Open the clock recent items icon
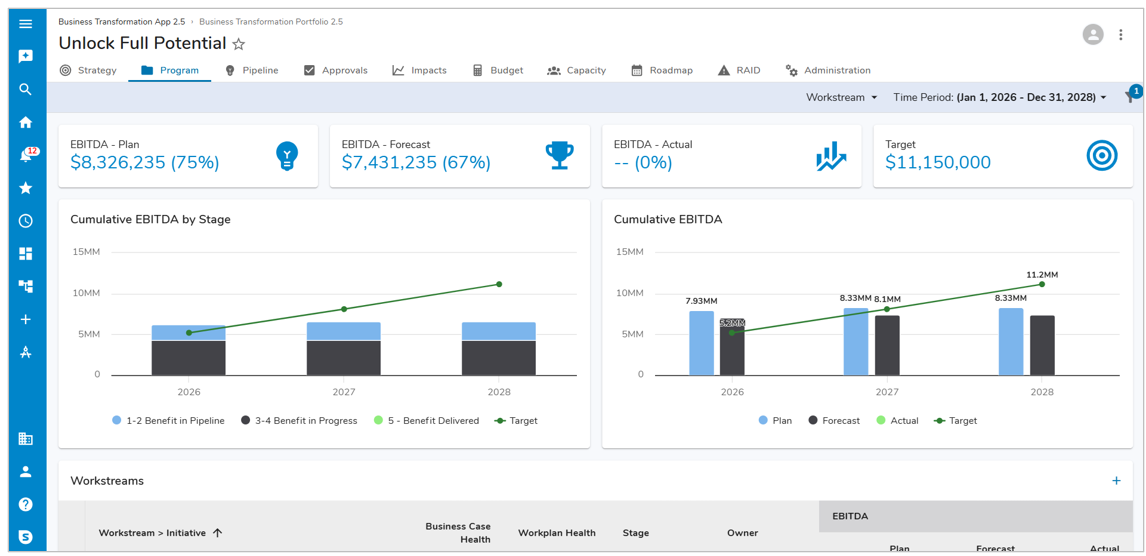 point(26,221)
